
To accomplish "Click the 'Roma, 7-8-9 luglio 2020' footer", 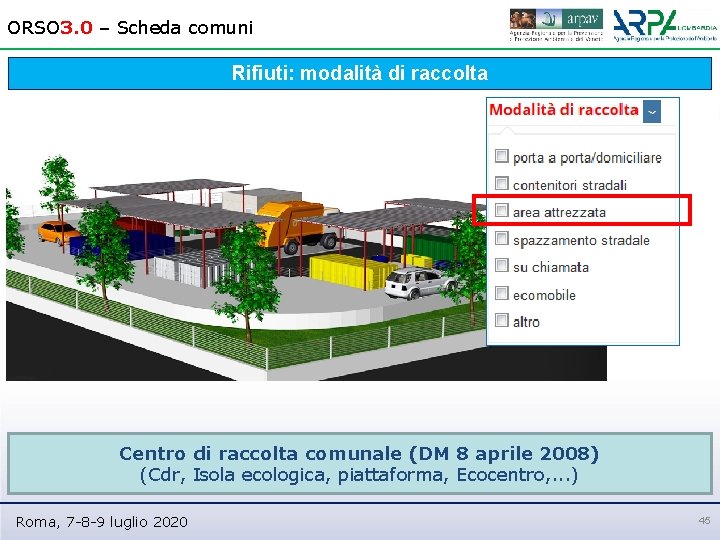I will point(101,522).
